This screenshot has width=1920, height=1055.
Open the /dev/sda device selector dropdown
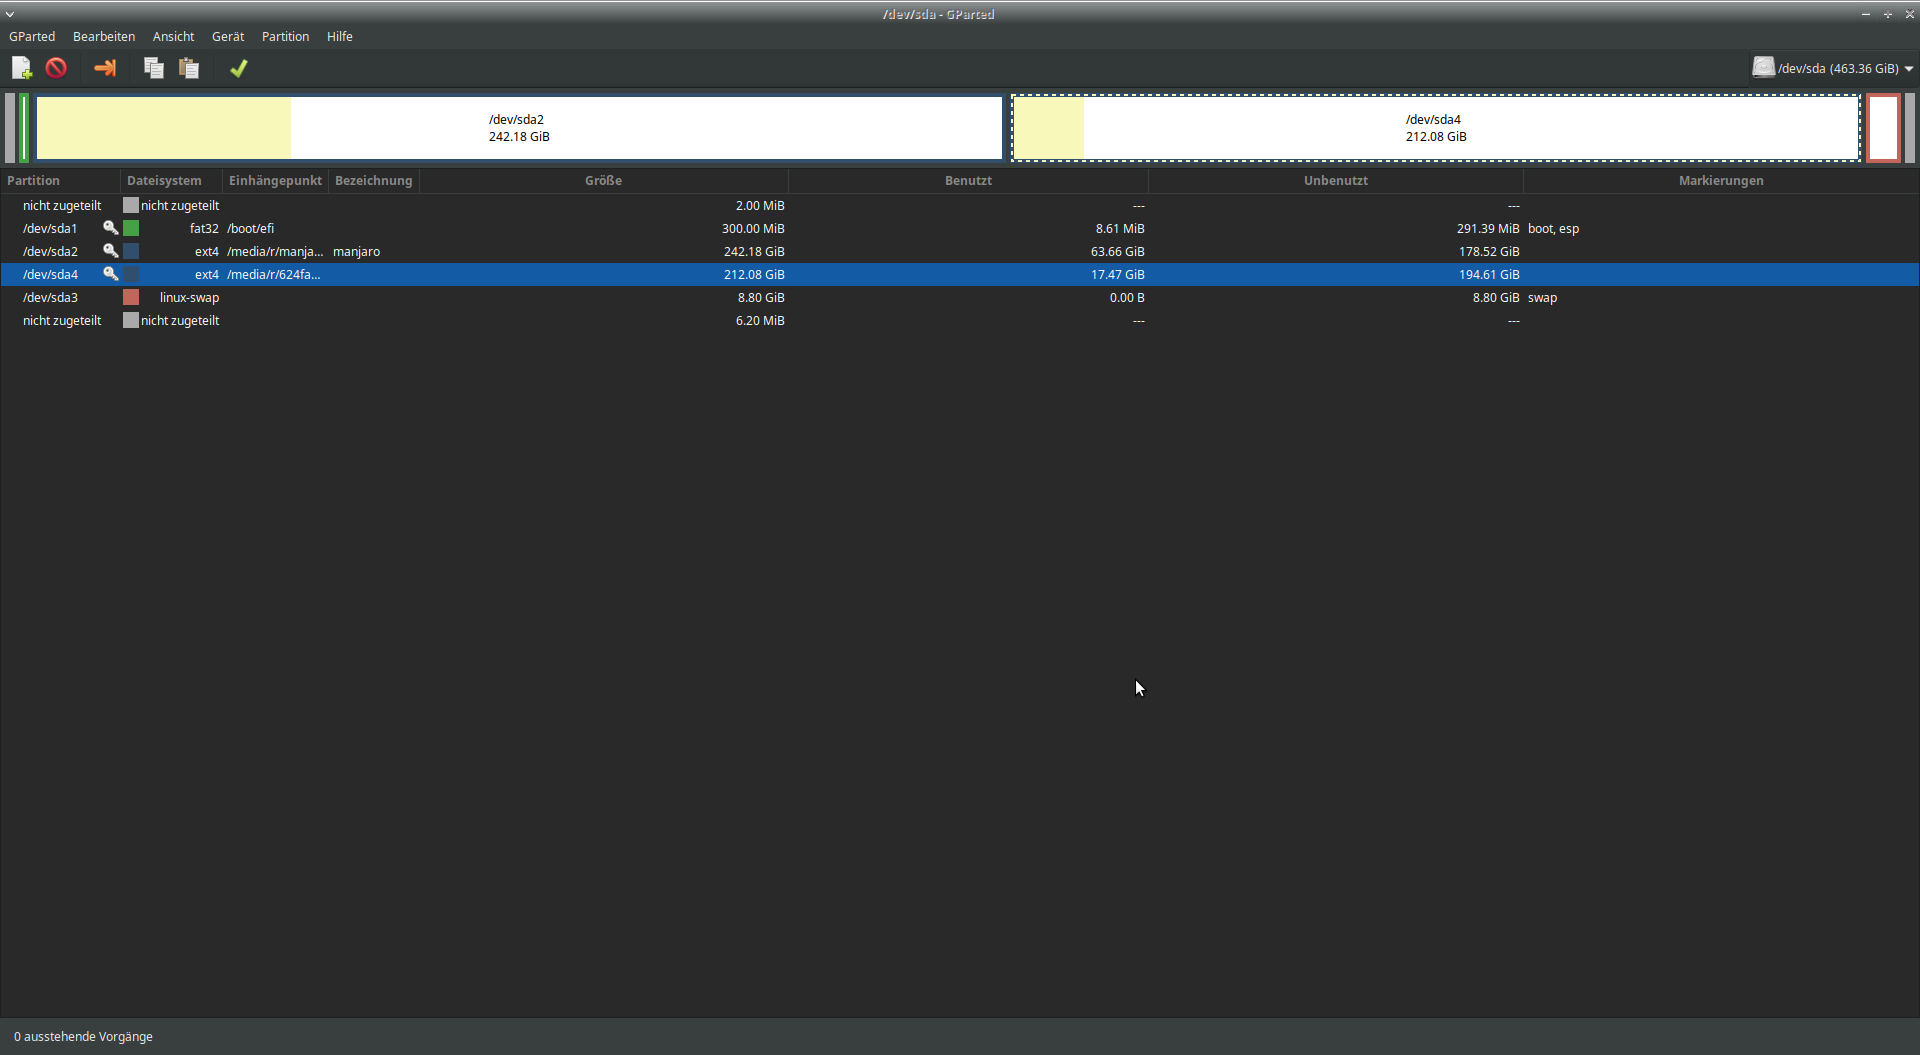(1832, 68)
